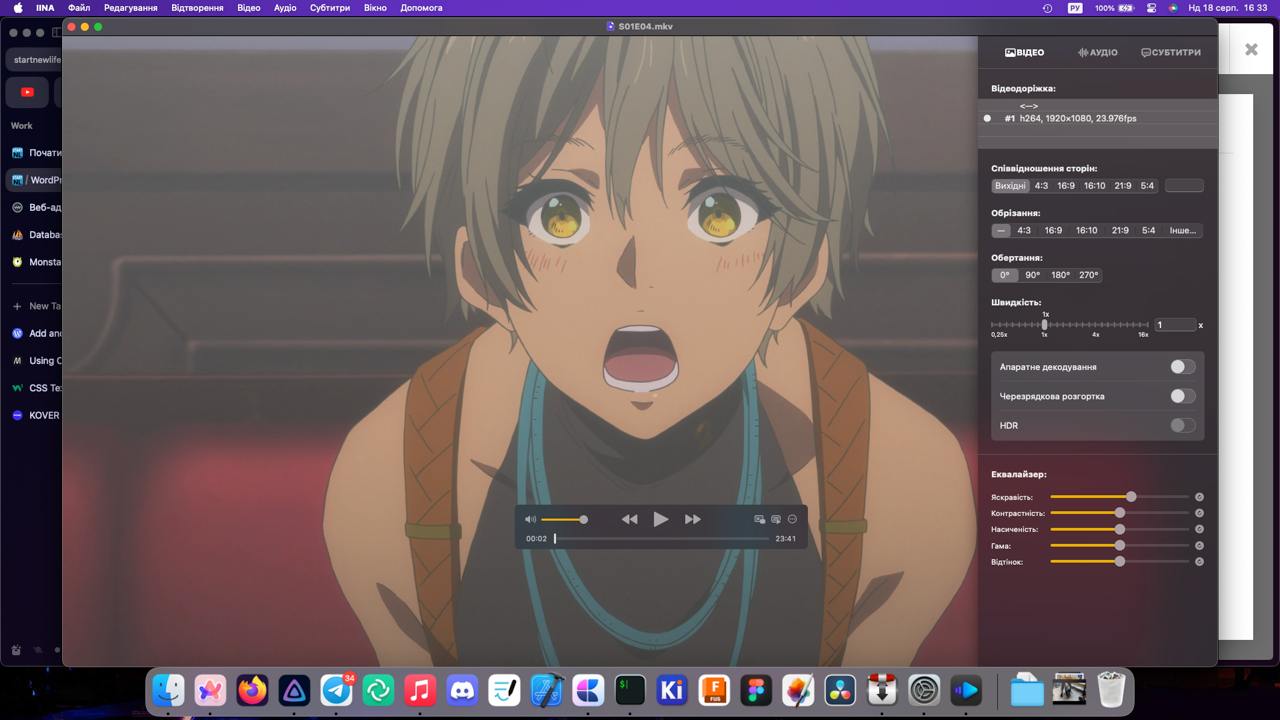The height and width of the screenshot is (720, 1280).
Task: Open the playlist panel from the control bar
Action: pyautogui.click(x=775, y=519)
